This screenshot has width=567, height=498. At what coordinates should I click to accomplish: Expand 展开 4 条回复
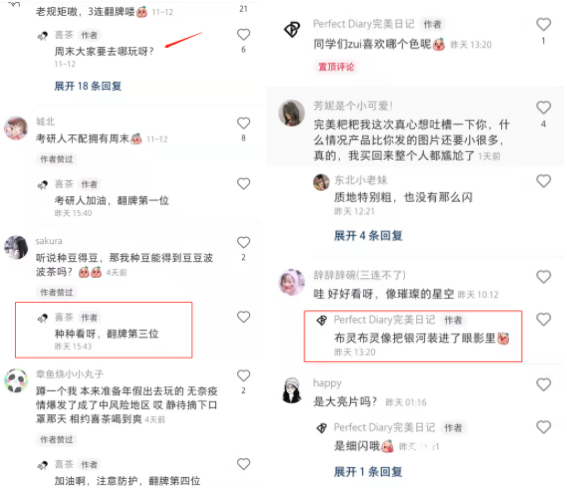click(x=368, y=236)
